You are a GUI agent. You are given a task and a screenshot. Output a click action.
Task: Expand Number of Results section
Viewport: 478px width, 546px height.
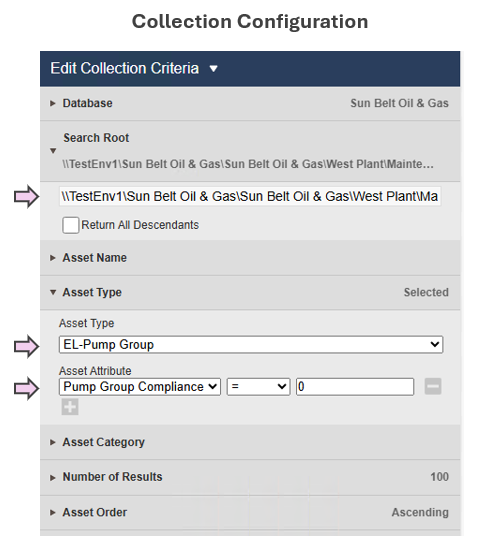[x=250, y=477]
